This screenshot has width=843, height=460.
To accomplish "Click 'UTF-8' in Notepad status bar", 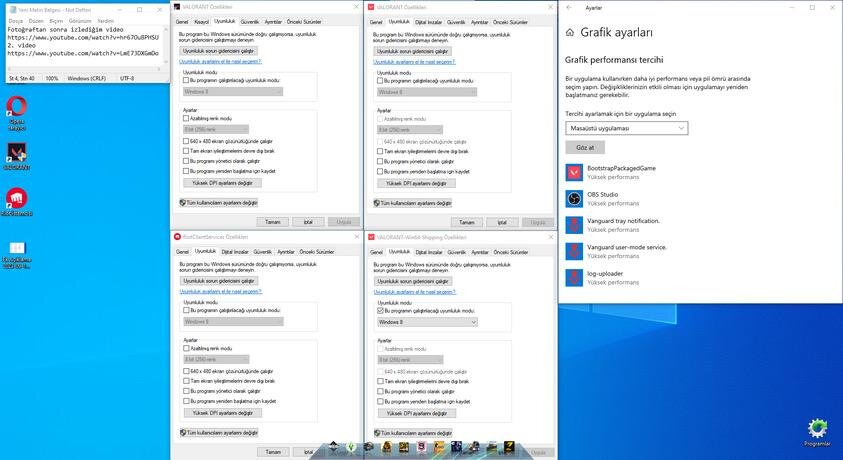I will [127, 78].
